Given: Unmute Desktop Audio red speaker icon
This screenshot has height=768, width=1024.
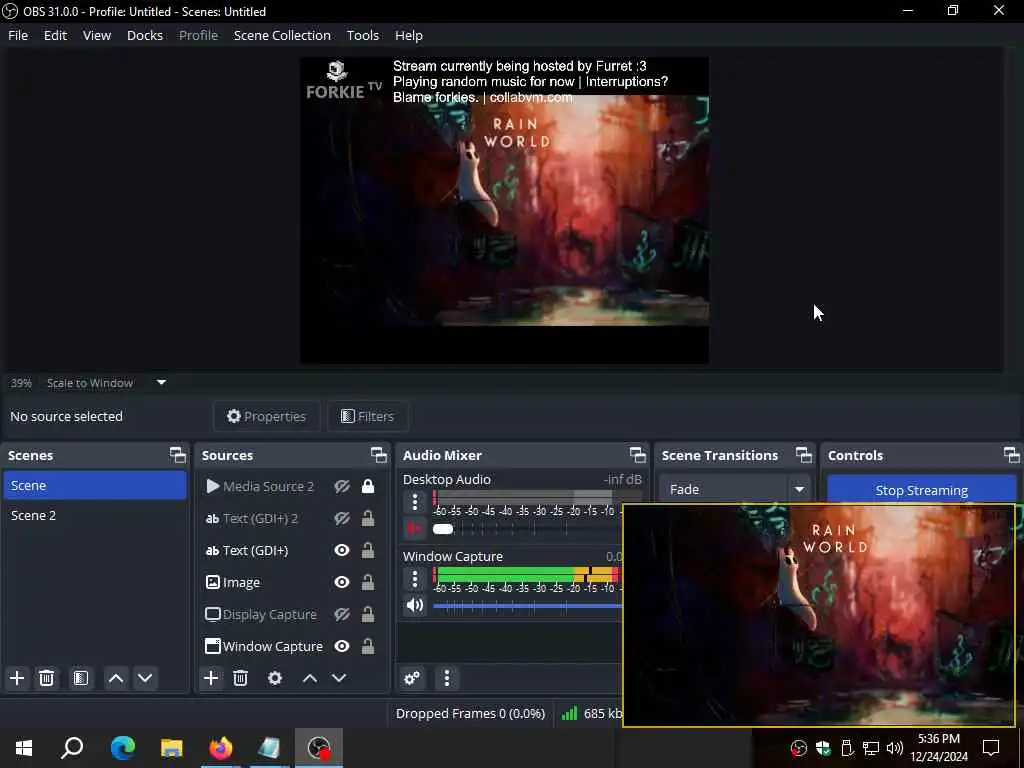Looking at the screenshot, I should (x=414, y=528).
